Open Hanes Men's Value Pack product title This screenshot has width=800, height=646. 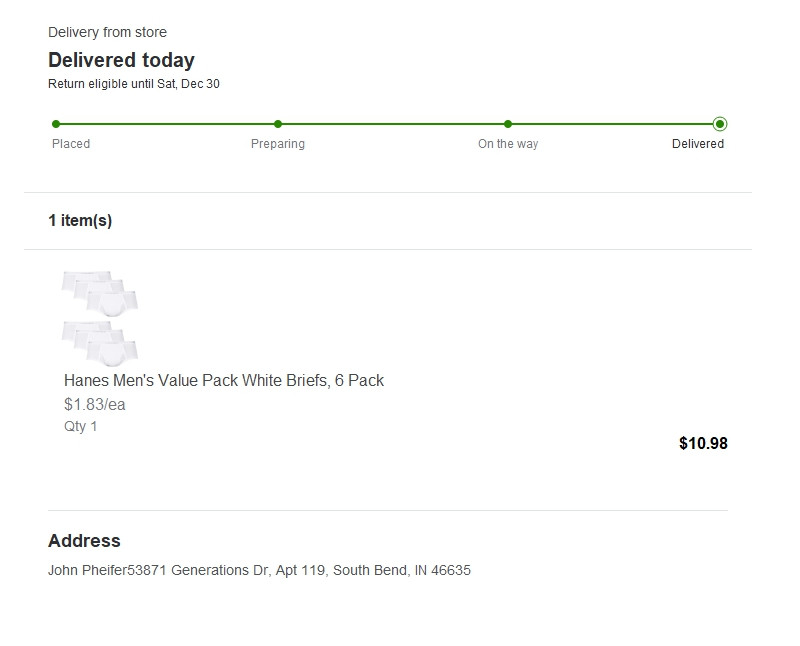(223, 381)
